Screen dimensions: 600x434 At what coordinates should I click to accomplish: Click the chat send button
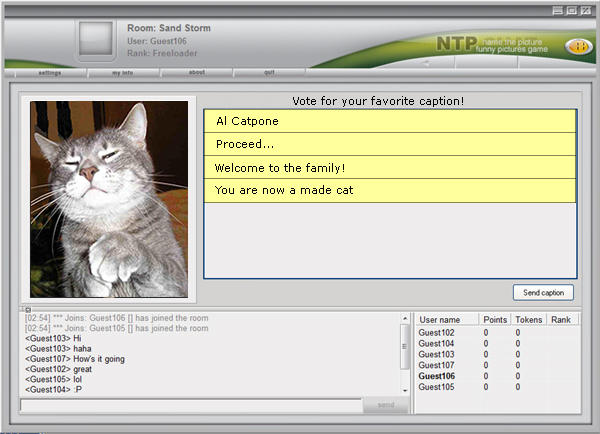(x=386, y=405)
